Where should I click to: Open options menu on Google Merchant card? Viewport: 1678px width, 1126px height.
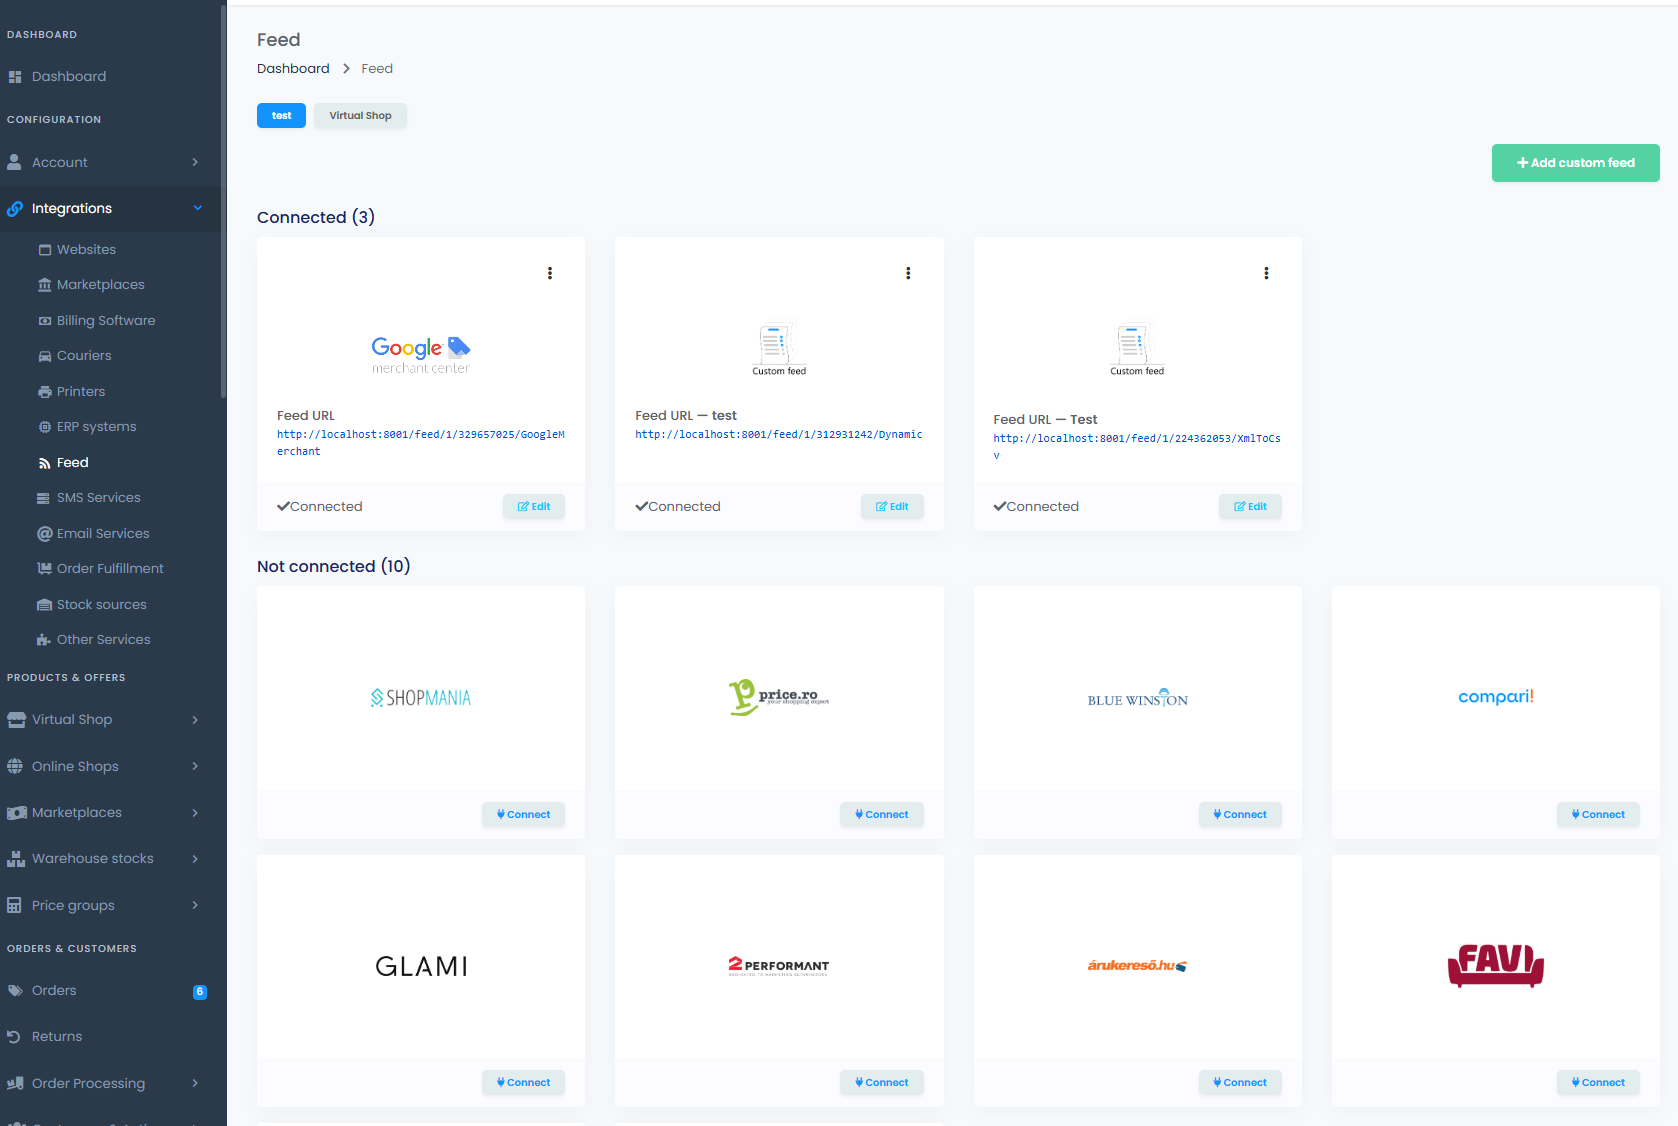pyautogui.click(x=550, y=273)
